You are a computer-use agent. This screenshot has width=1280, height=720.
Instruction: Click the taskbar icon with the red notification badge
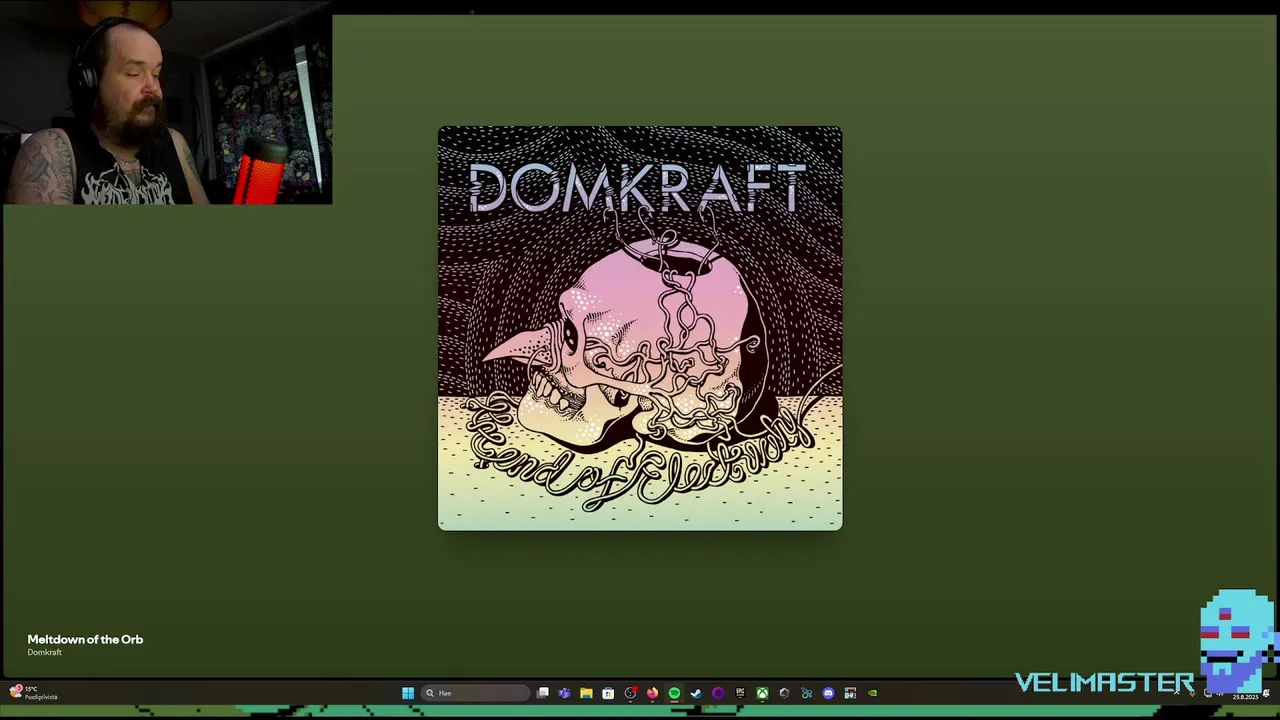(630, 693)
